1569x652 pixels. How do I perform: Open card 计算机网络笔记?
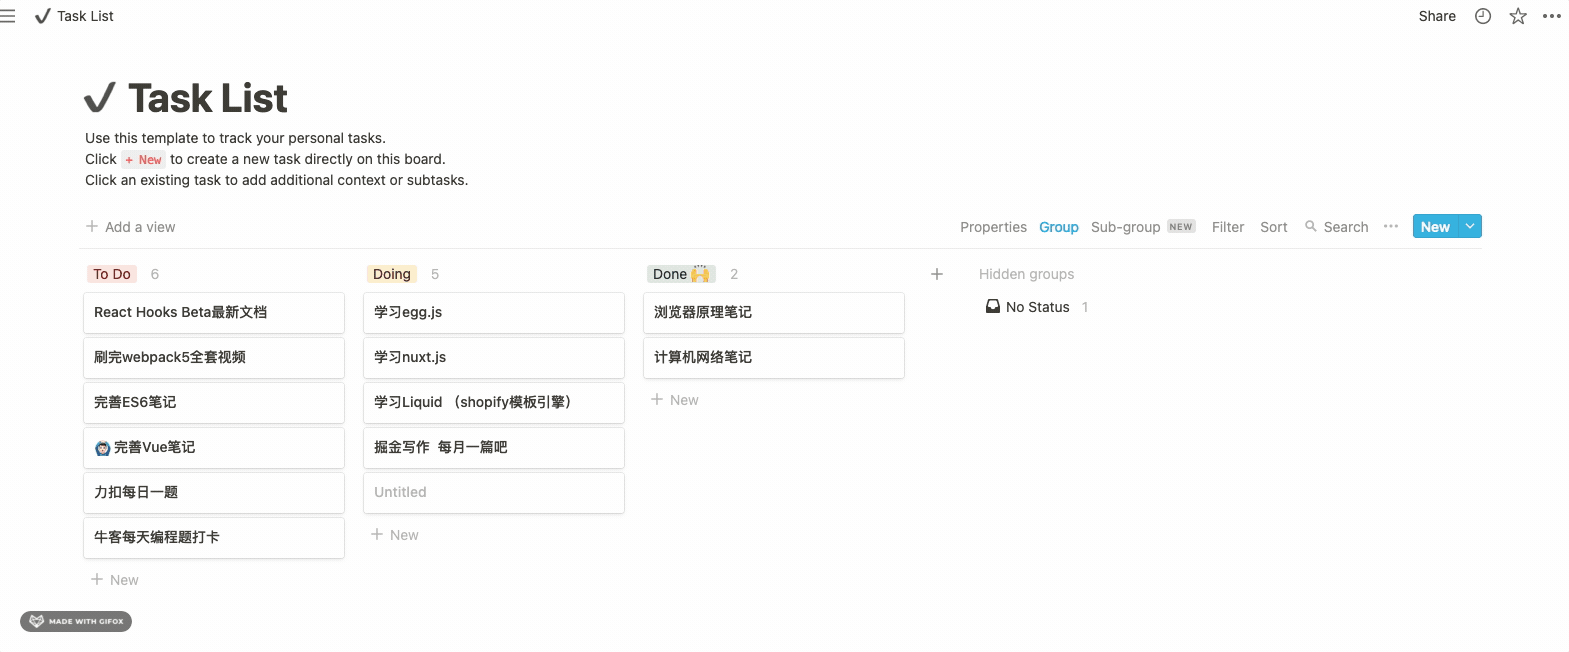(x=774, y=358)
